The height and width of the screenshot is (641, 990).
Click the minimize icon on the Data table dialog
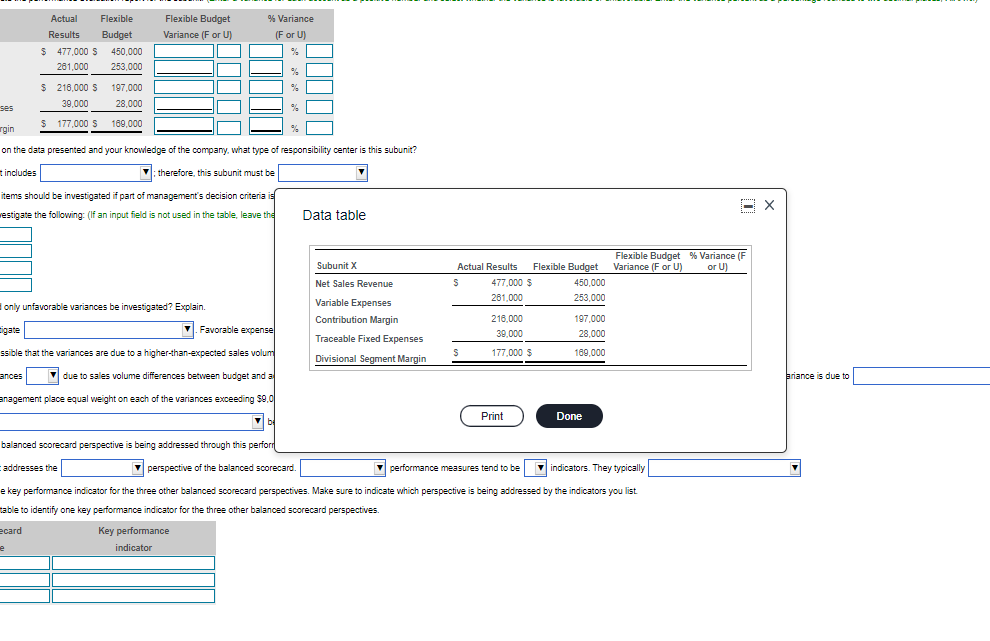[746, 204]
